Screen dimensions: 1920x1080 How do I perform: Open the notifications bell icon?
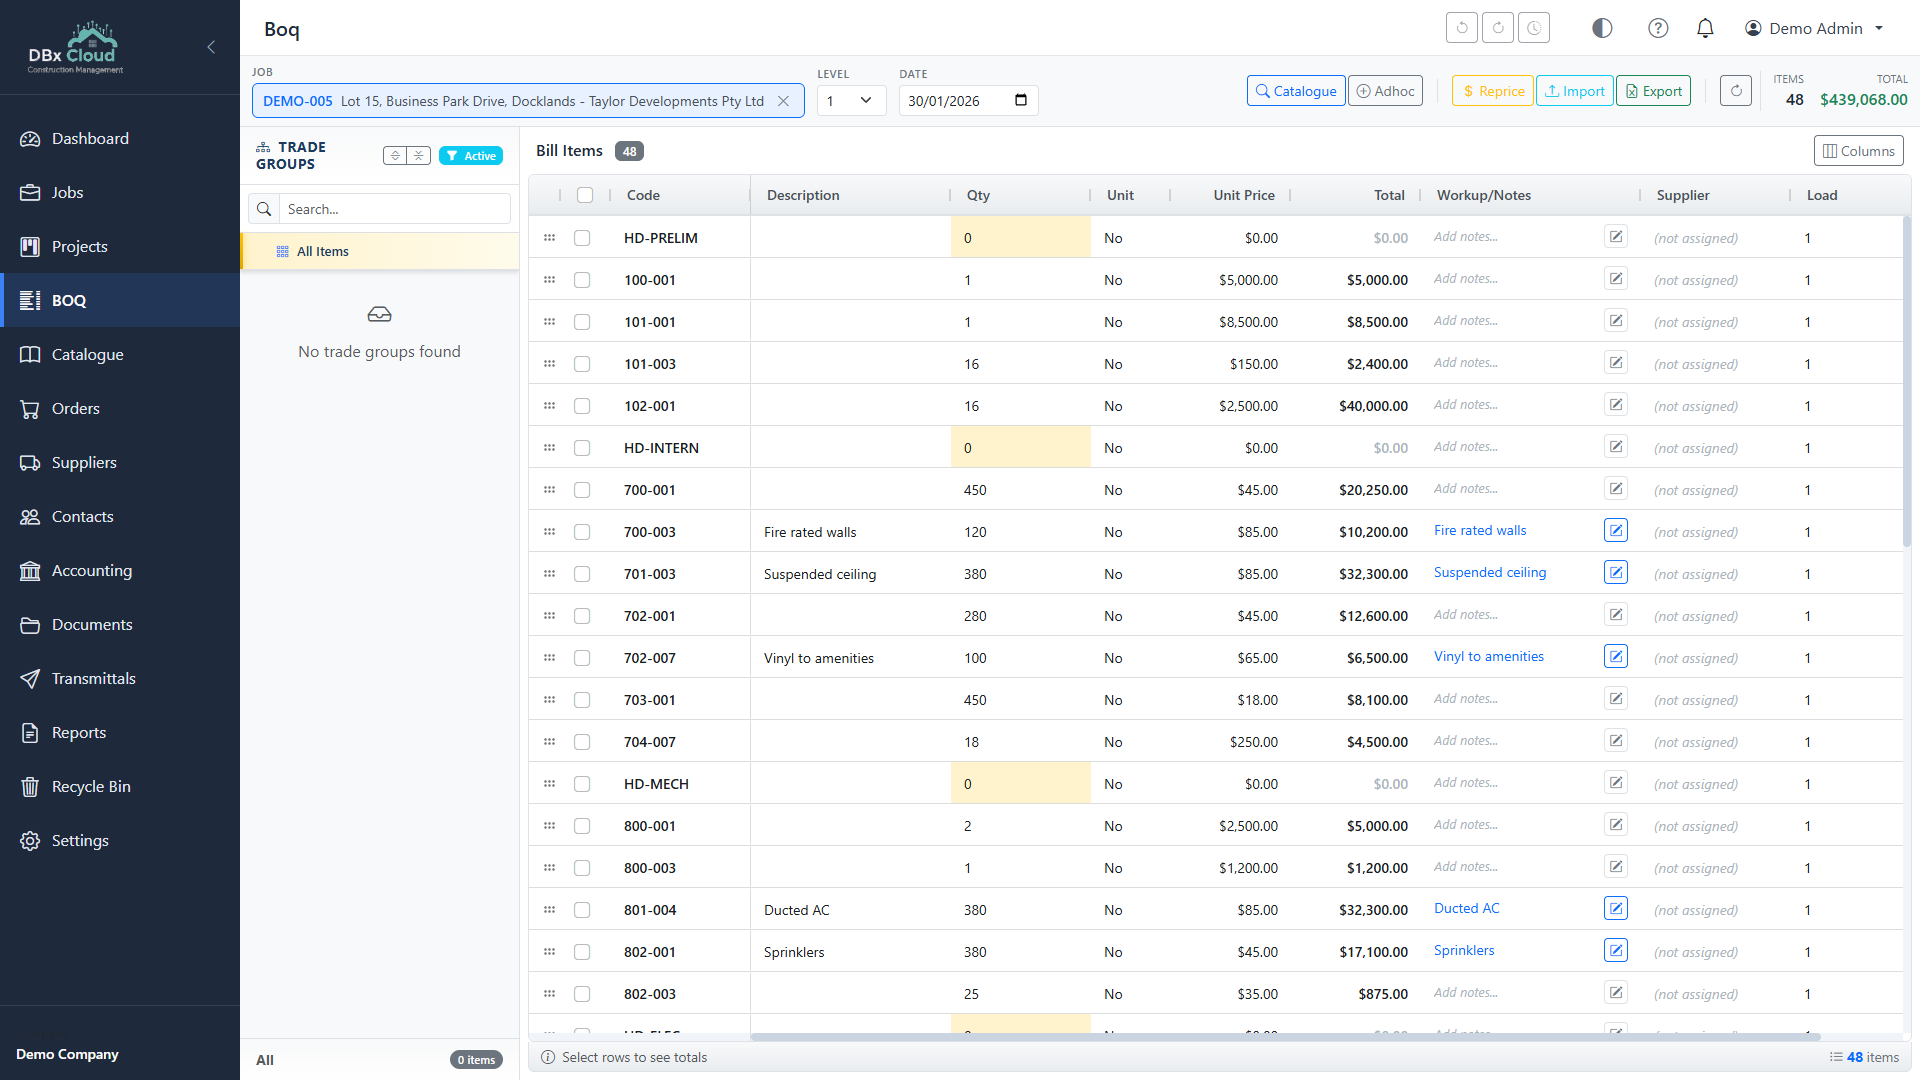1705,28
